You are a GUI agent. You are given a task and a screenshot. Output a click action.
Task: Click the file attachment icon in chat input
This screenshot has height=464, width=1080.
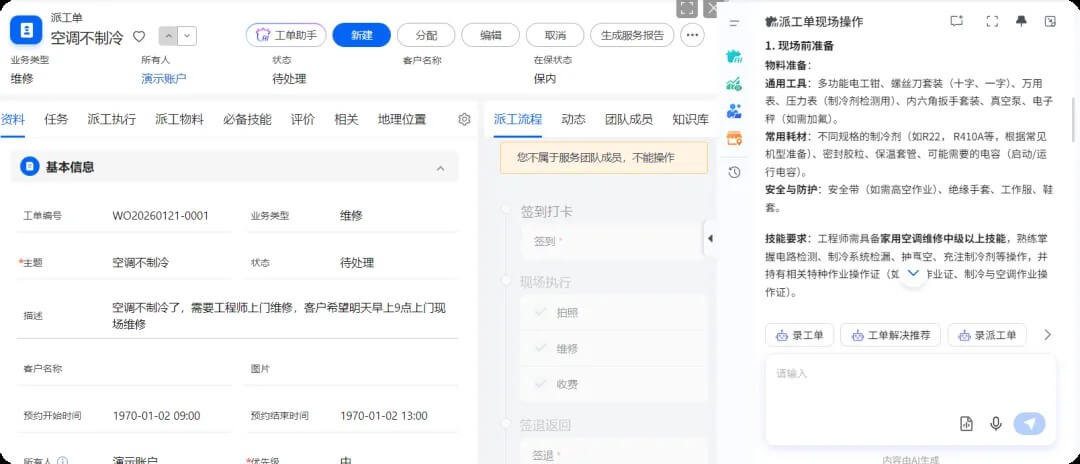pyautogui.click(x=966, y=424)
